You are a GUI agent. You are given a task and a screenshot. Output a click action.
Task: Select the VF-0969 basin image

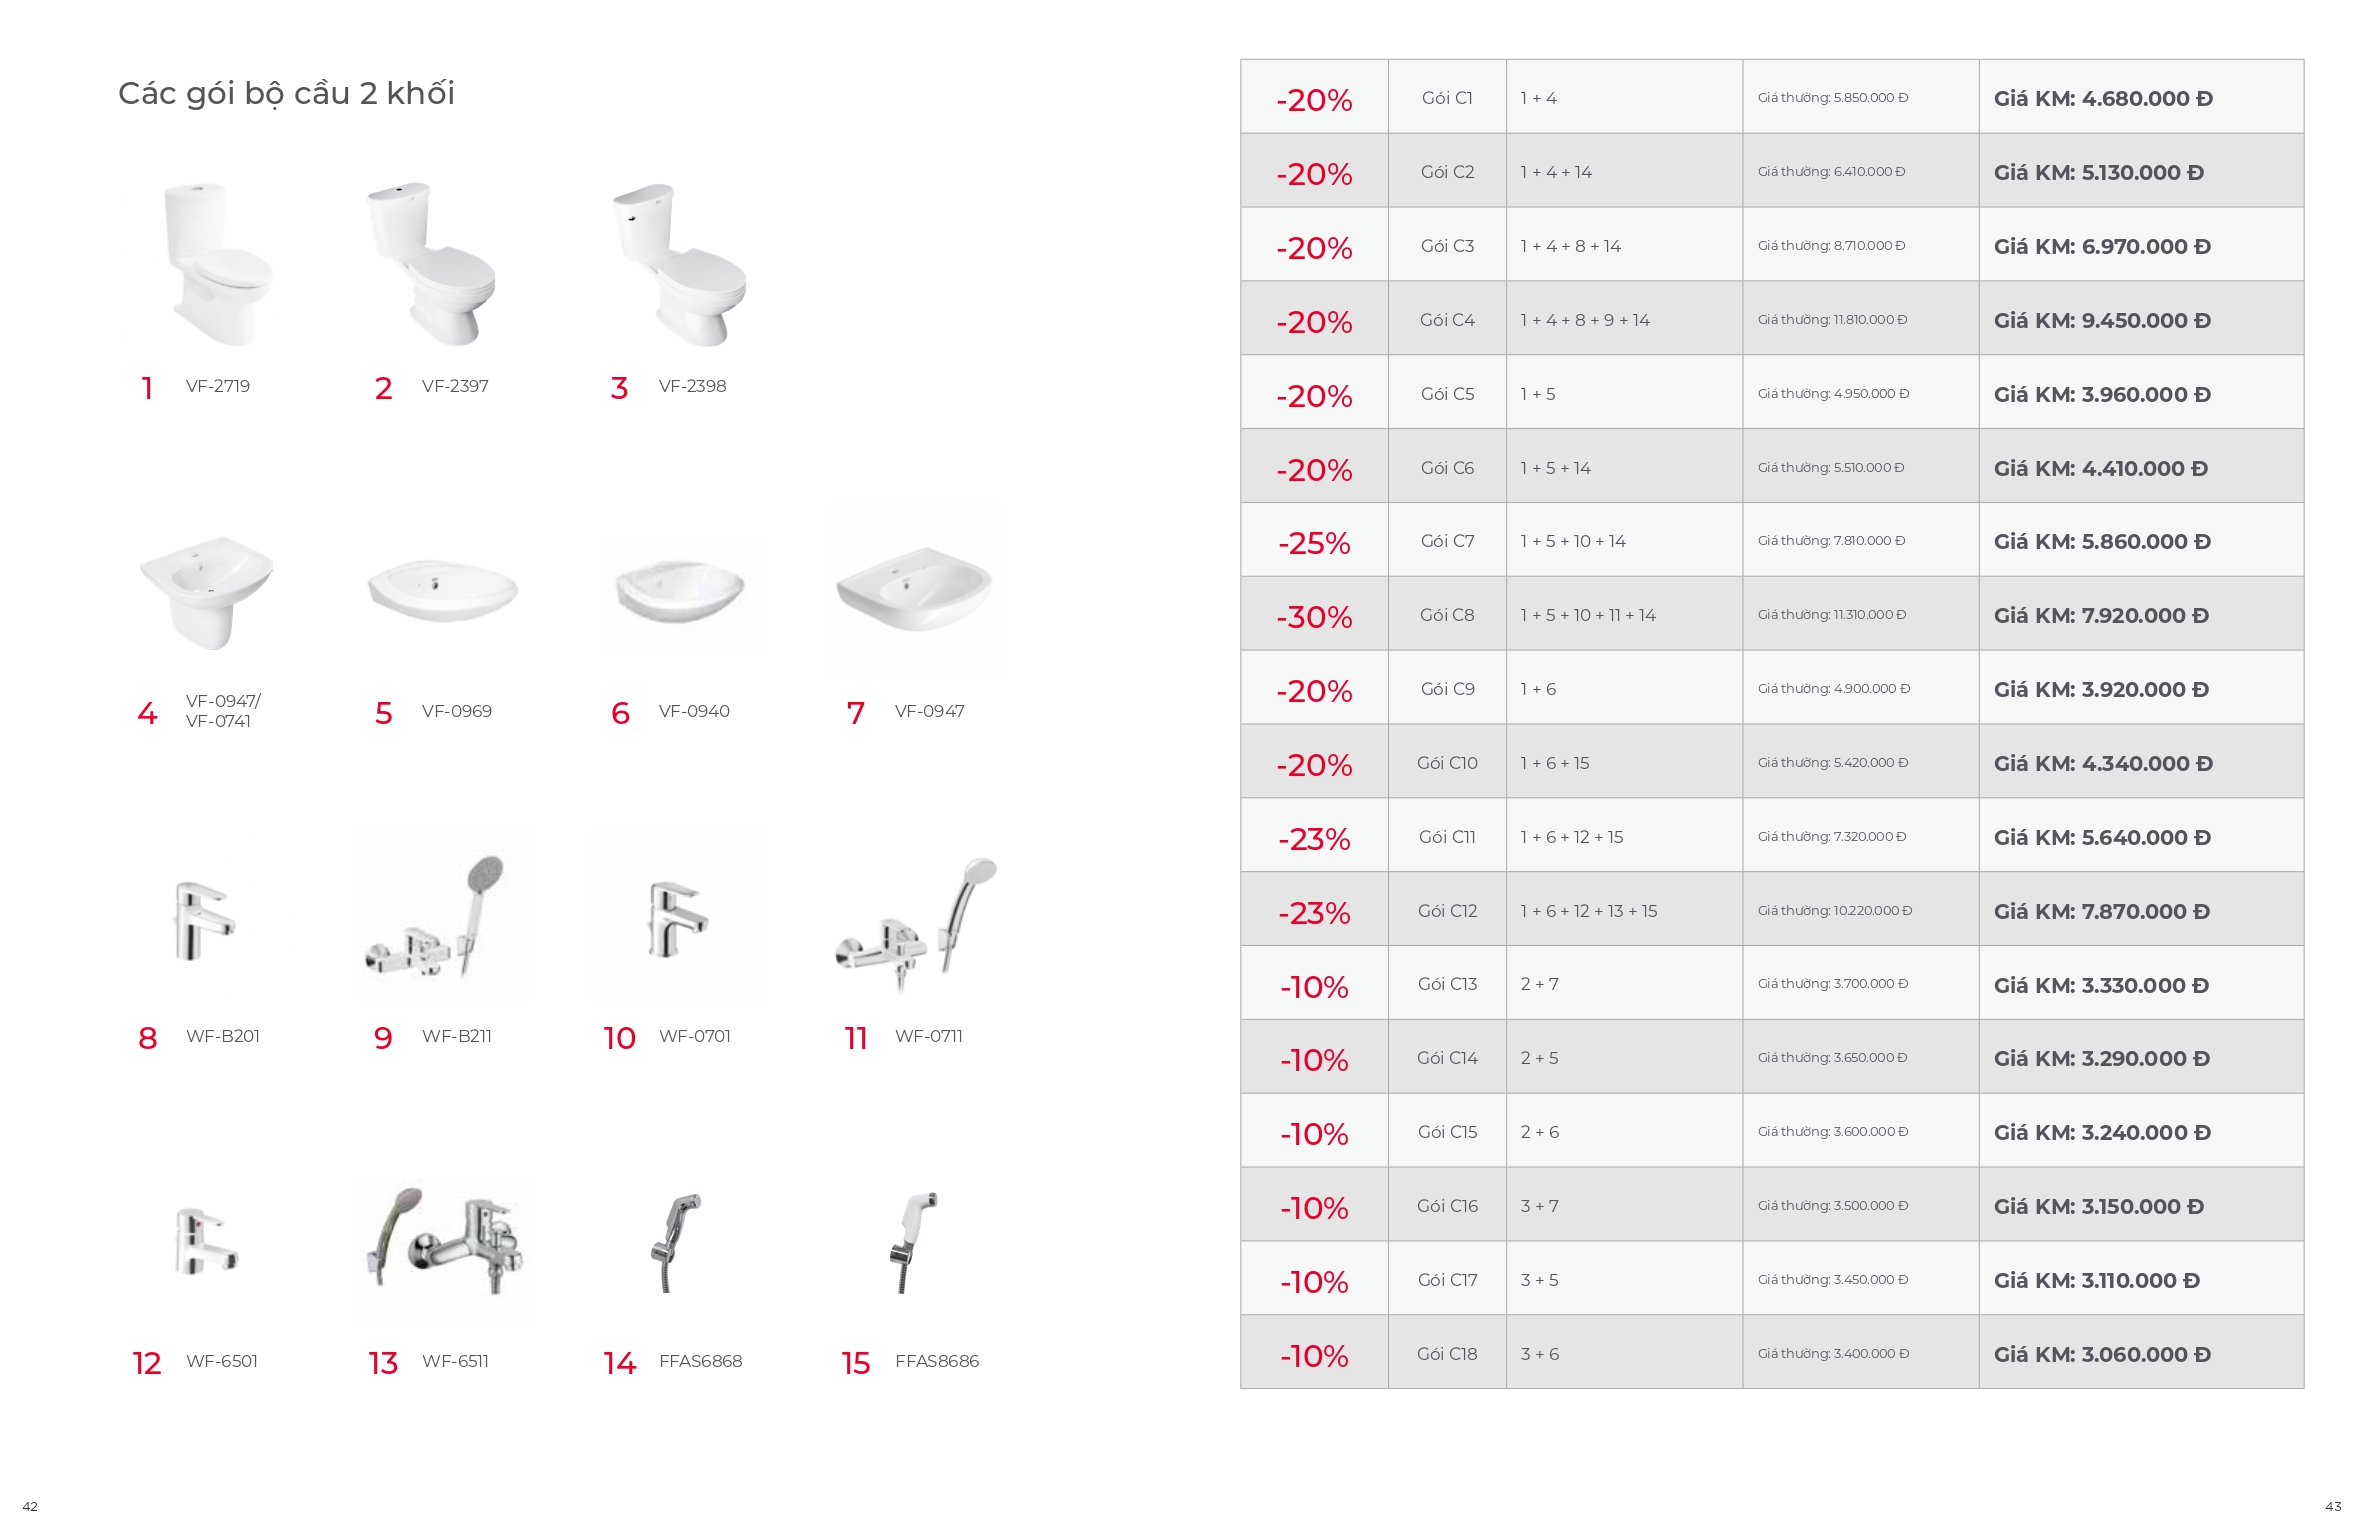pos(442,591)
